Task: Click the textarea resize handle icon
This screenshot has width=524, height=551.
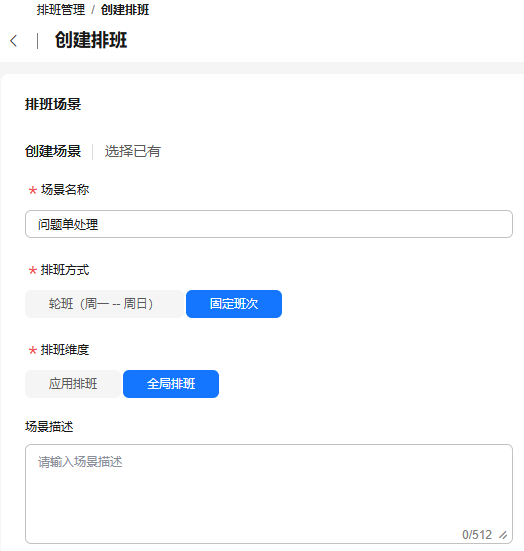Action: tap(503, 535)
